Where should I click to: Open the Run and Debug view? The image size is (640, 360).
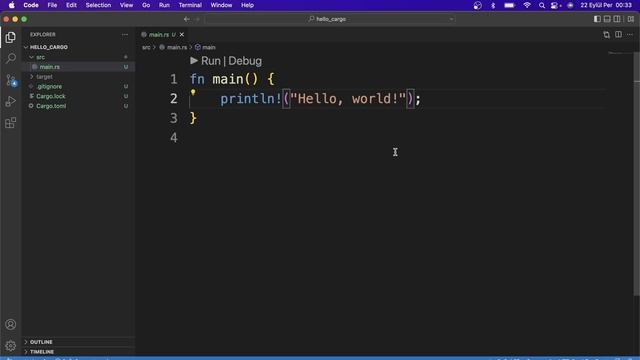11,101
